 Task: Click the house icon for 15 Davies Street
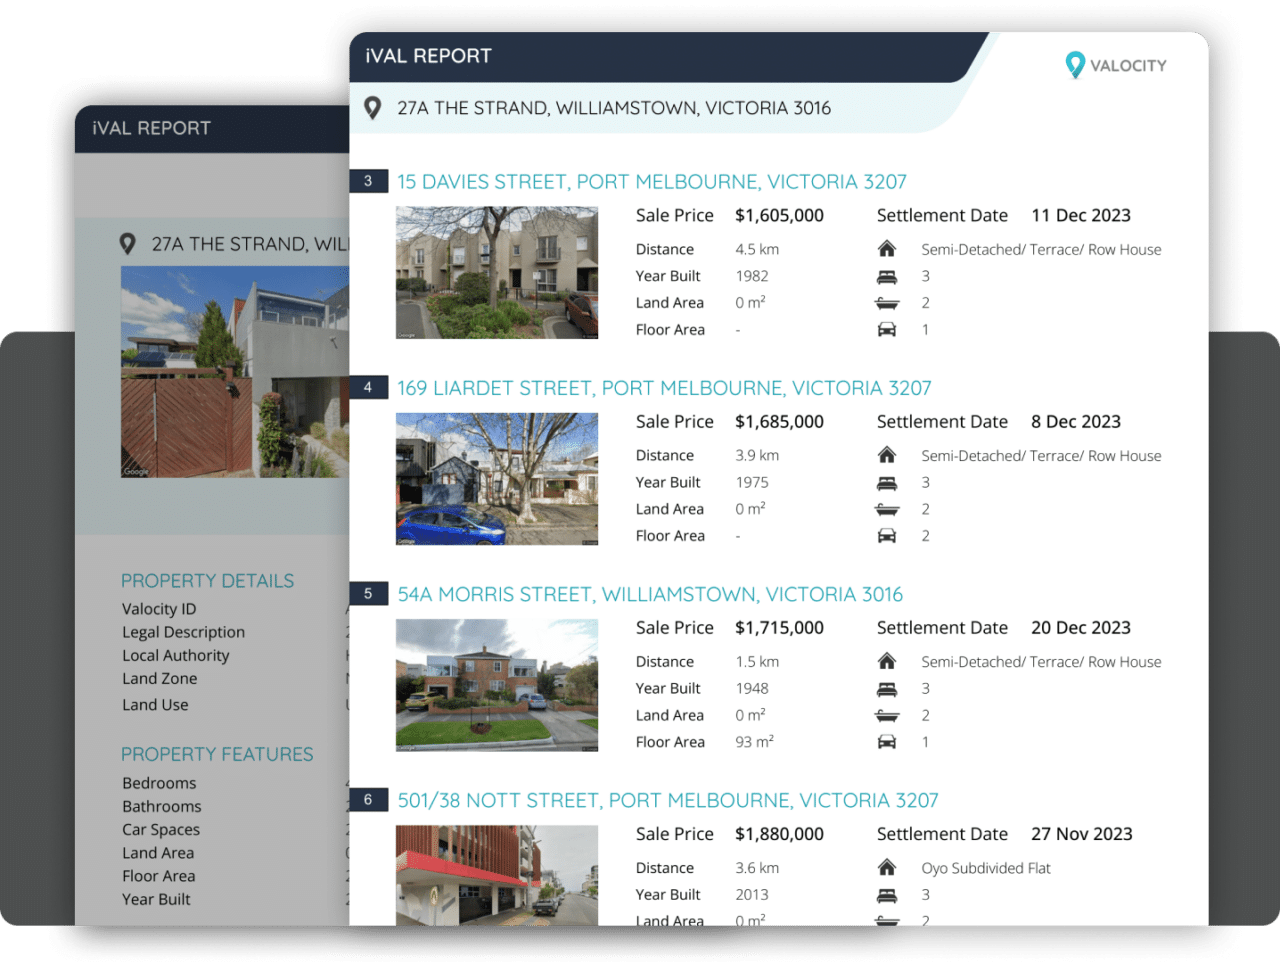point(886,249)
